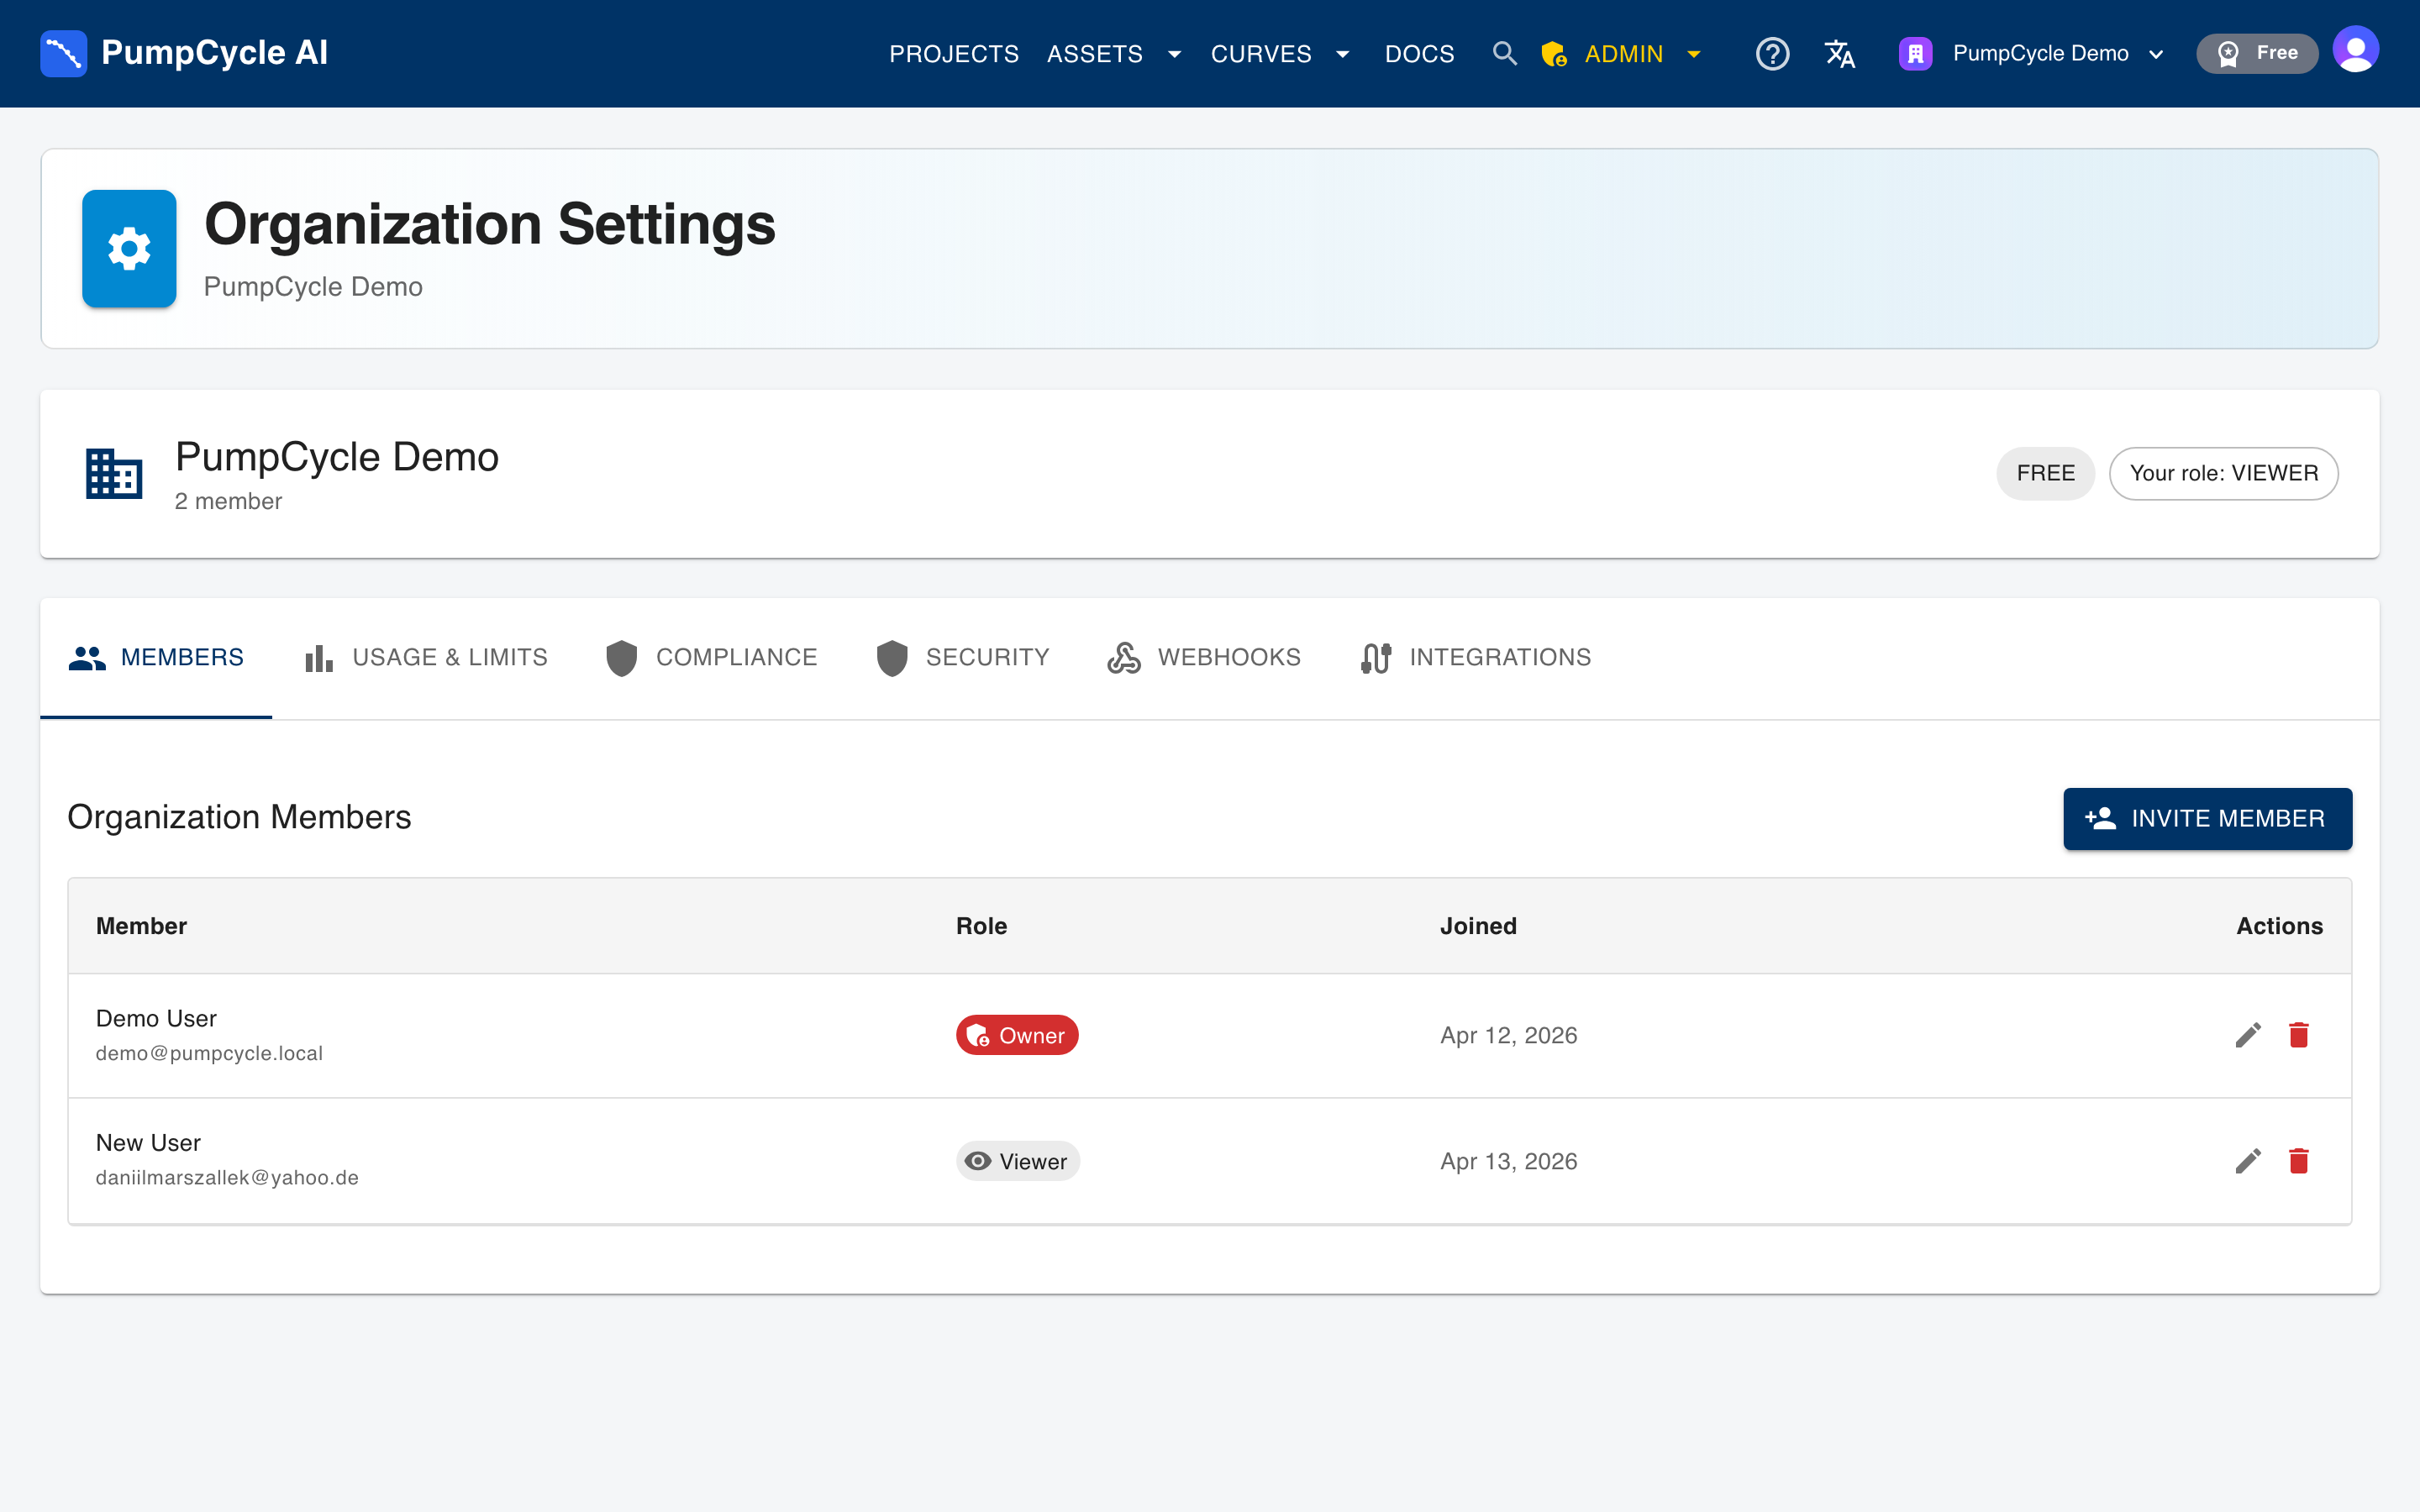2420x1512 pixels.
Task: Go to Projects in the navbar
Action: coord(954,54)
